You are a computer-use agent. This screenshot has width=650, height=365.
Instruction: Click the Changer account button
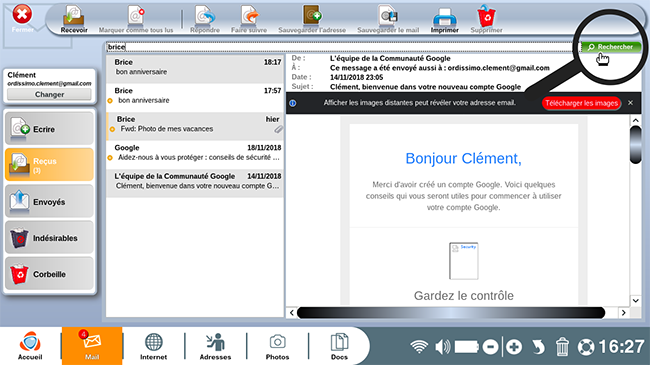49,95
